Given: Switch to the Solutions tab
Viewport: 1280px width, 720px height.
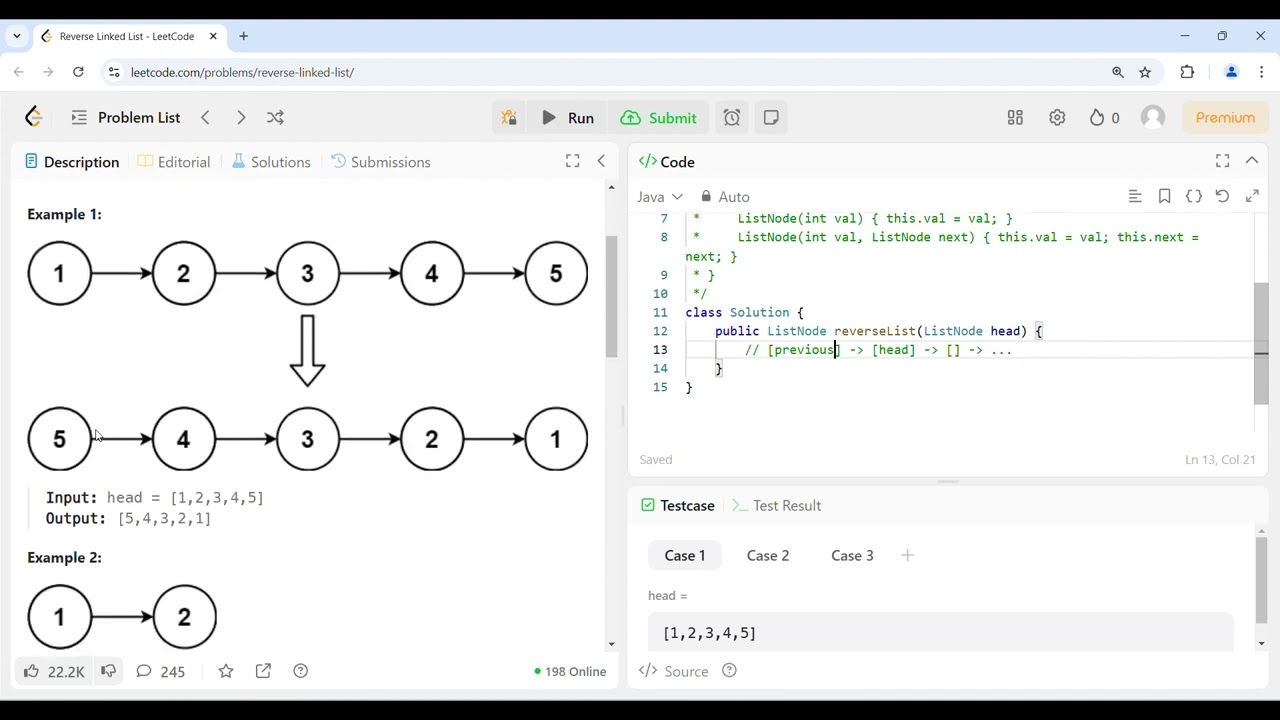Looking at the screenshot, I should point(271,162).
